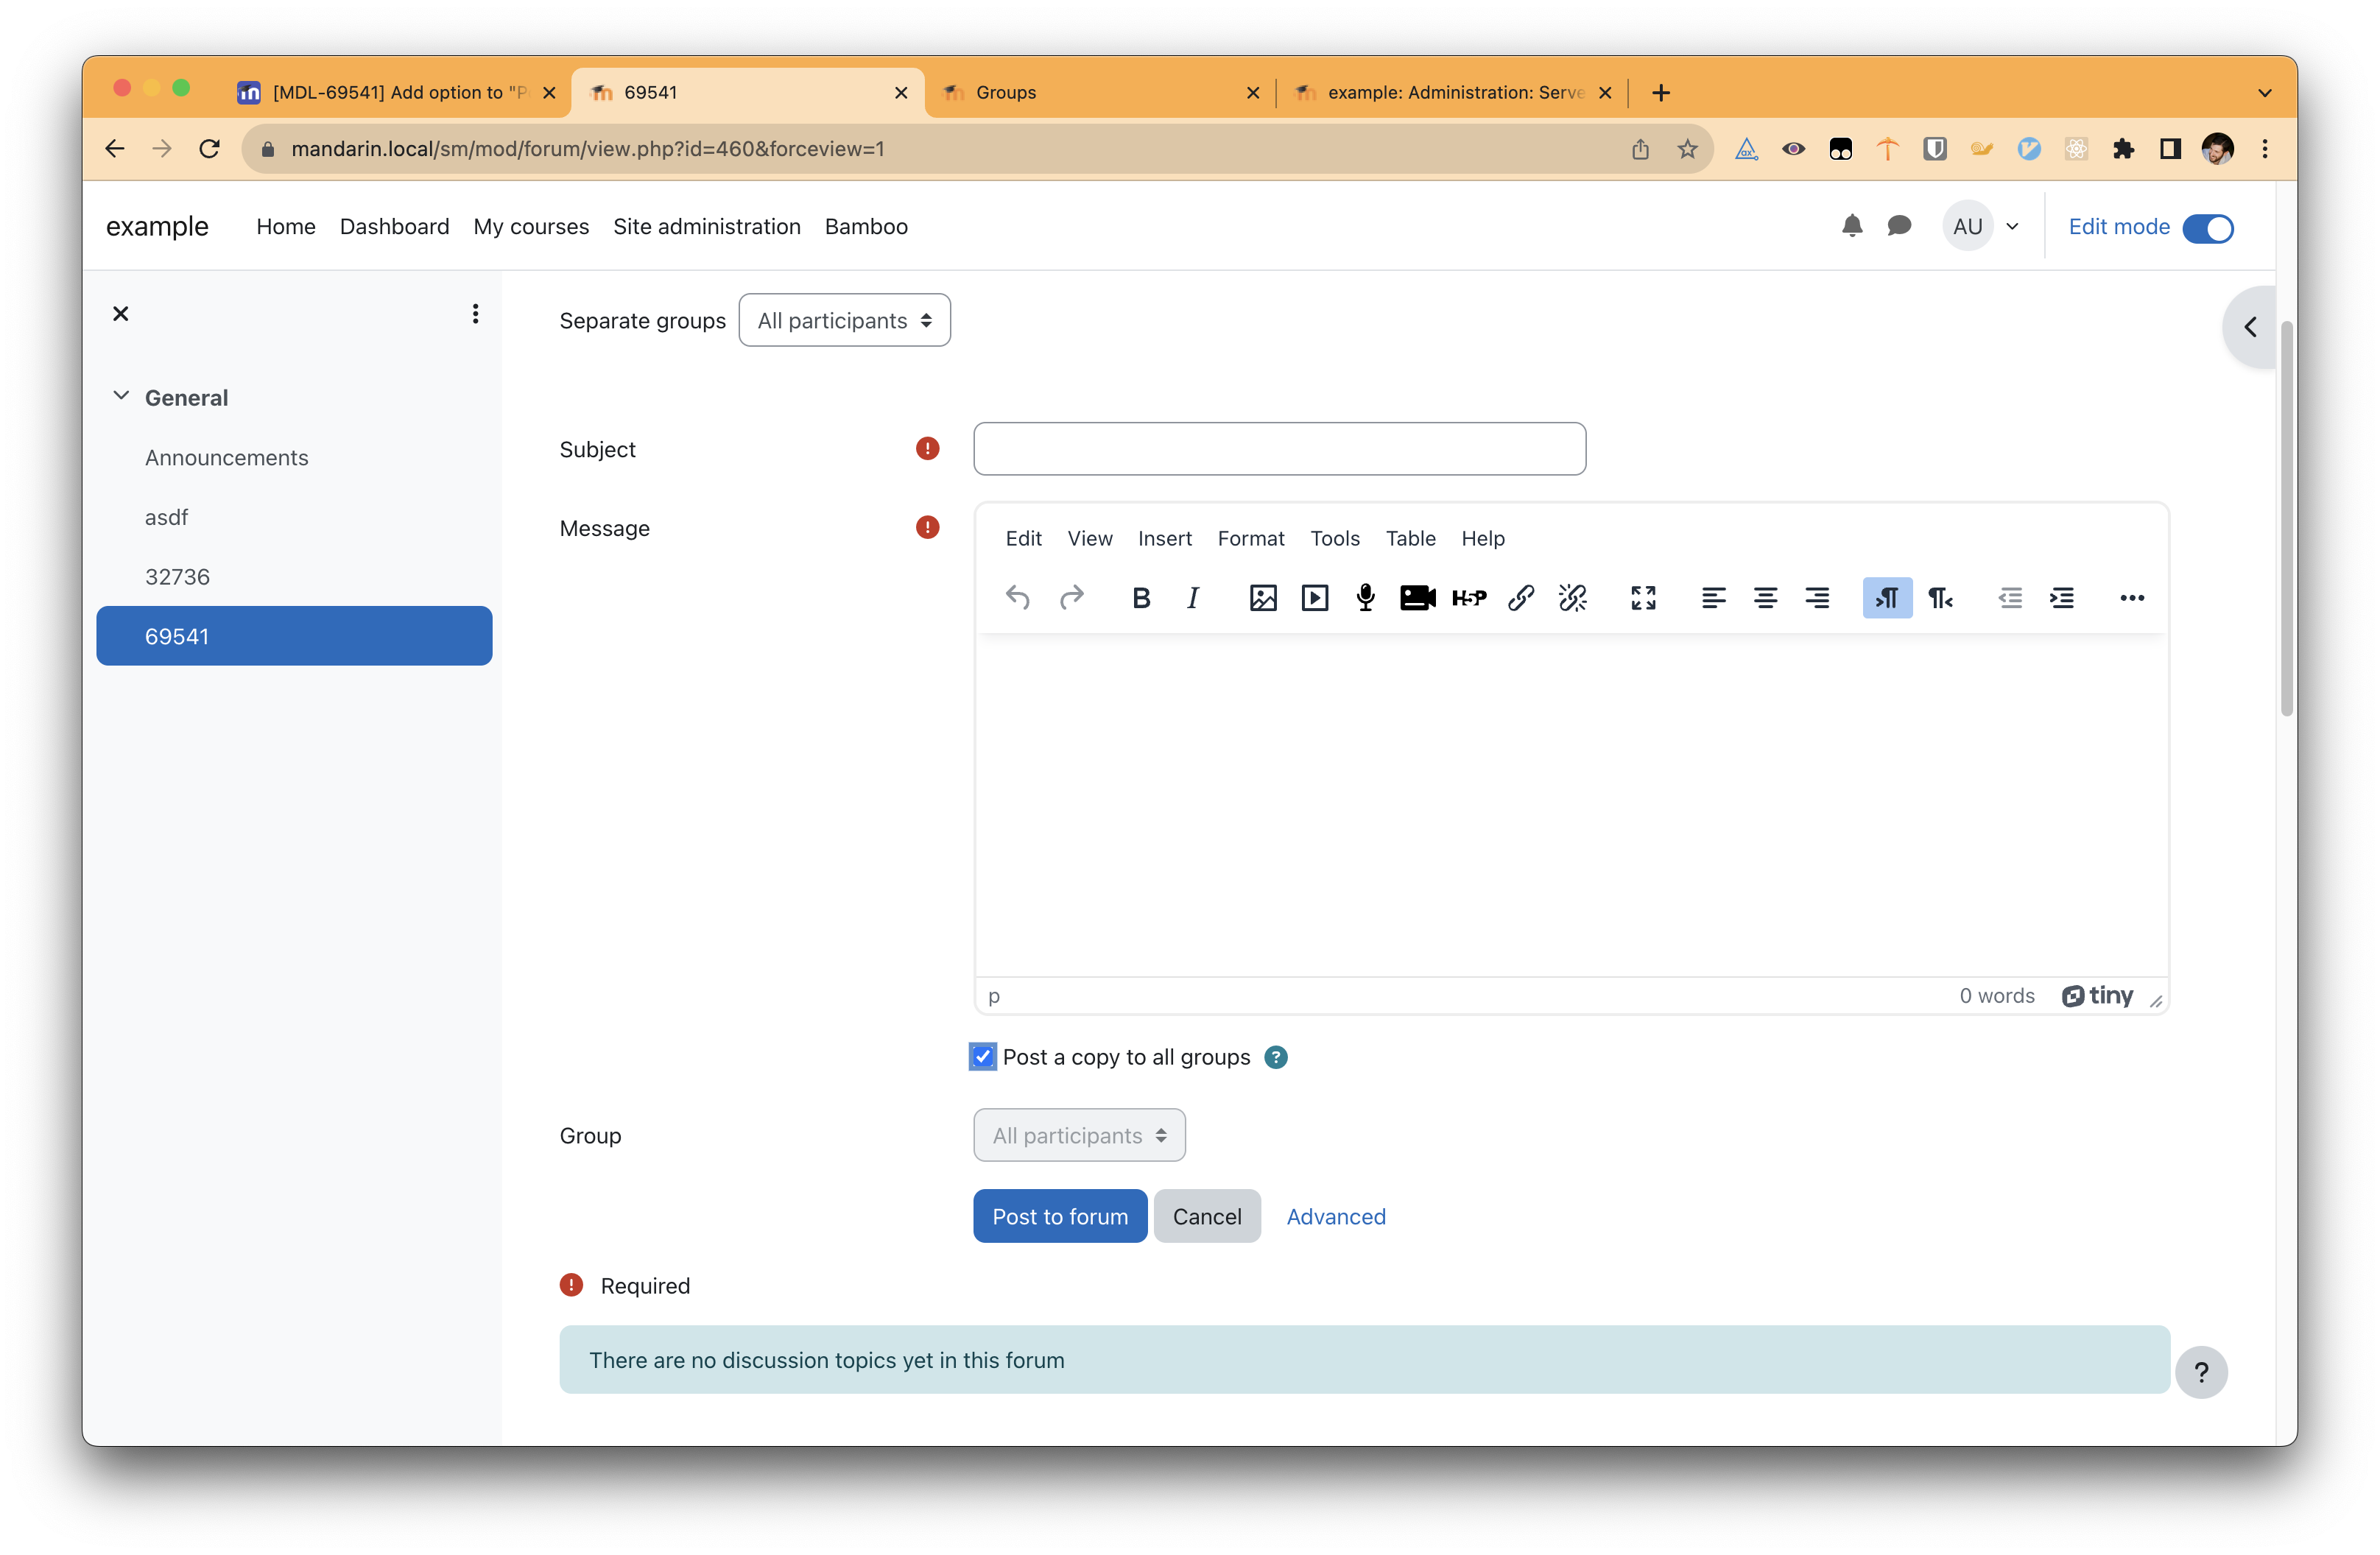
Task: Insert H5P content icon
Action: (1469, 598)
